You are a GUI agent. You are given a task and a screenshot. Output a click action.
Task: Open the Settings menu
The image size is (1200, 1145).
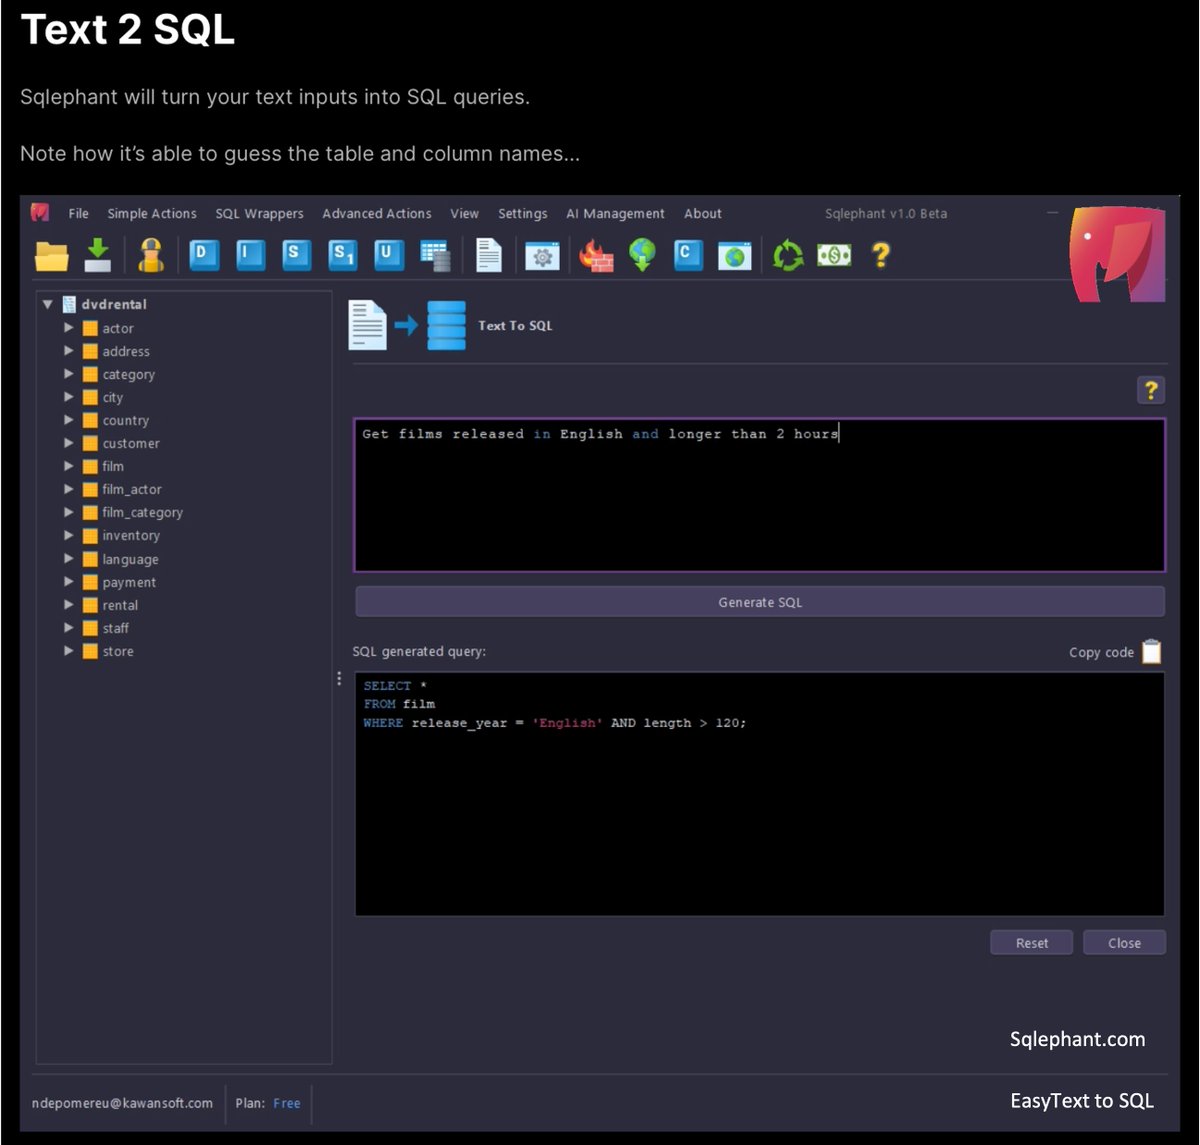[x=523, y=213]
